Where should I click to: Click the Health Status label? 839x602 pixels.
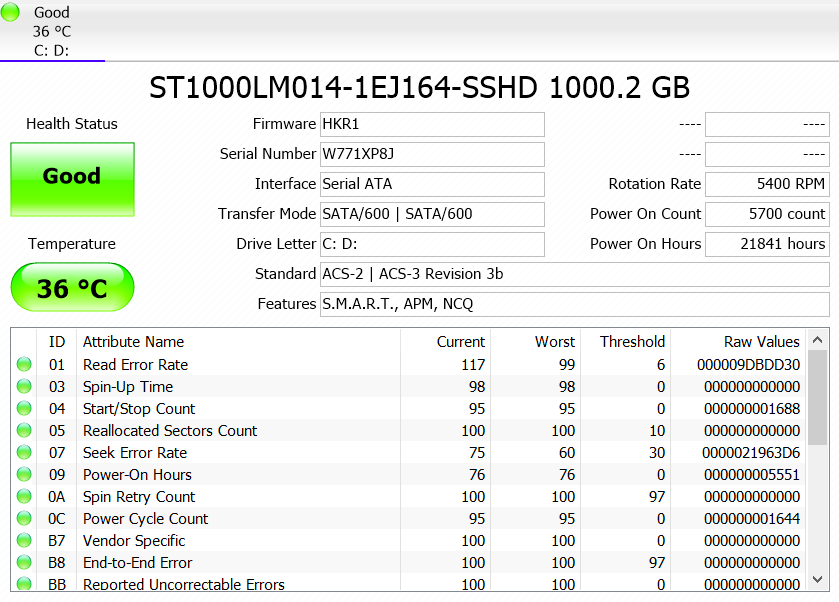72,124
